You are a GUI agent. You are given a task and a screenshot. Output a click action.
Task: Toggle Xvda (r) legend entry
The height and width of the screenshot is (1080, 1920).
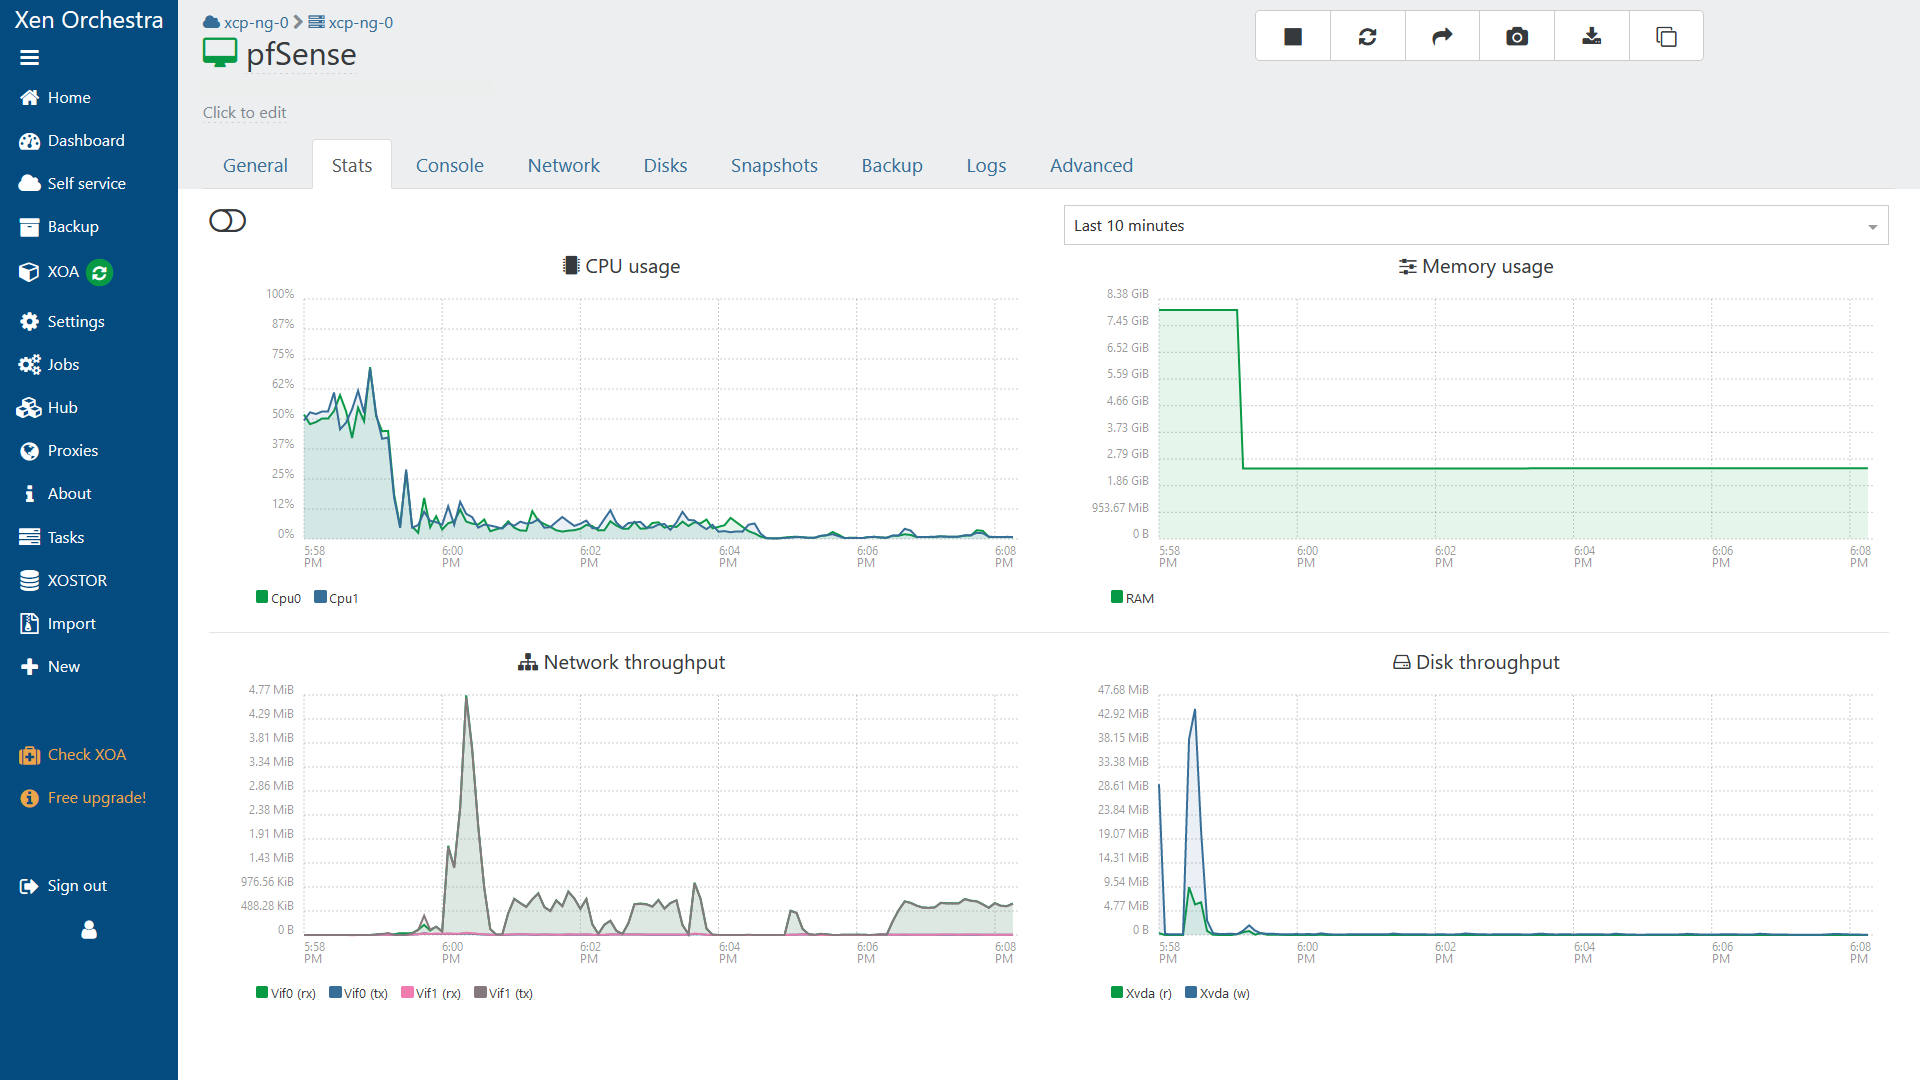coord(1141,993)
